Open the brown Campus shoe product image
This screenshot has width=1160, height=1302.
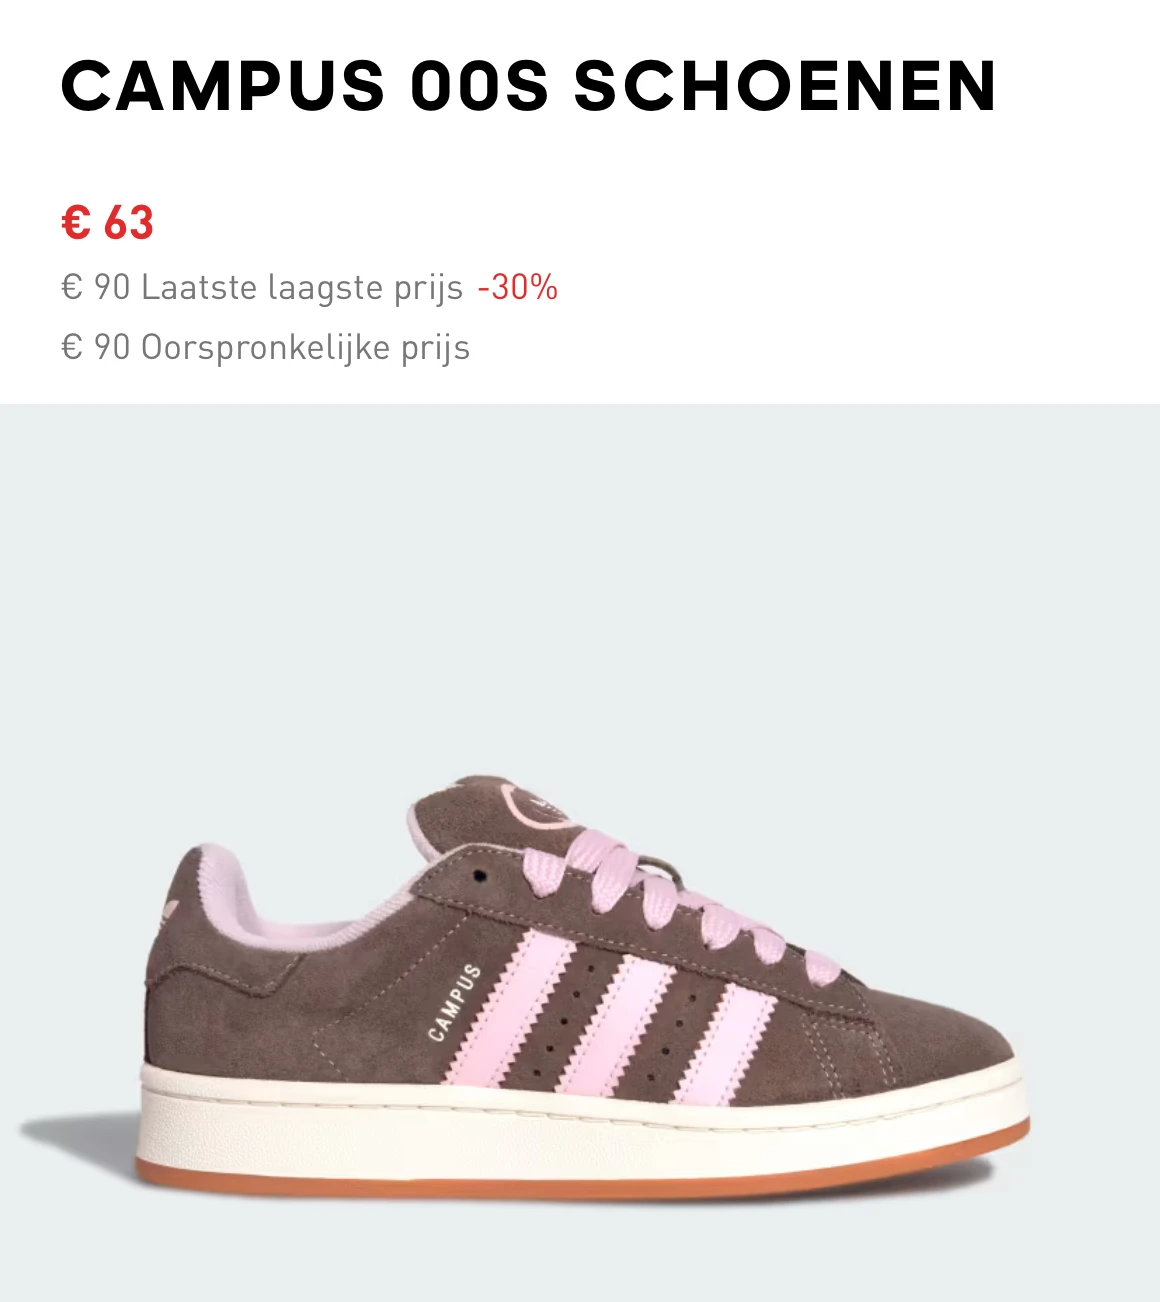coord(580,853)
